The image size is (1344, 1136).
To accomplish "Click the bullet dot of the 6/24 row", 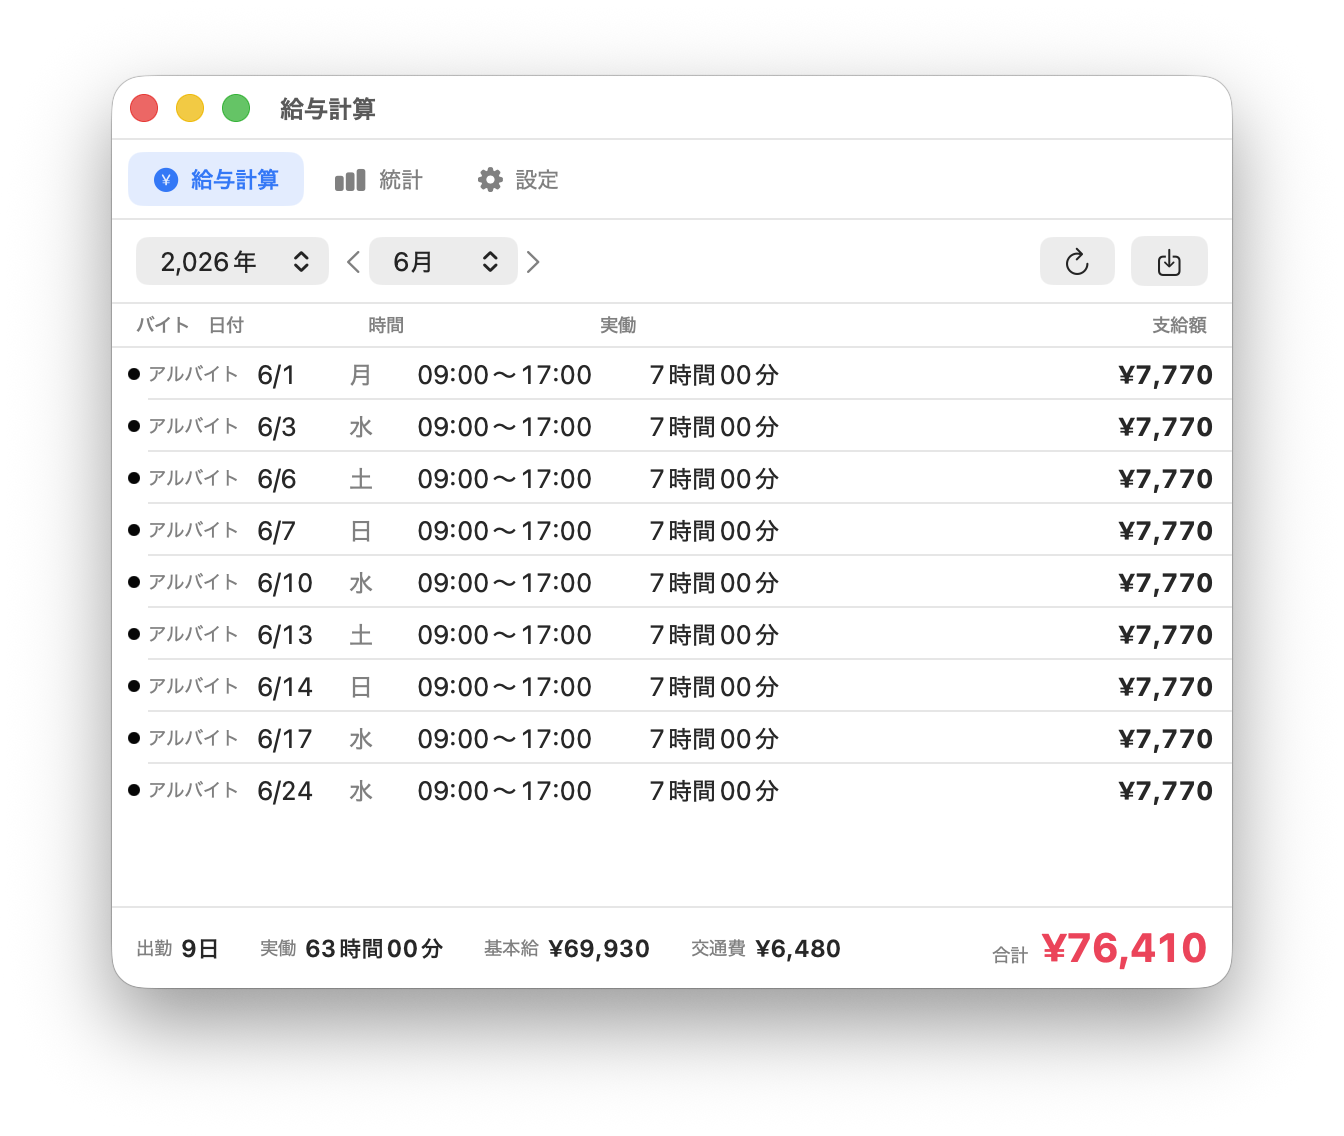I will point(134,790).
